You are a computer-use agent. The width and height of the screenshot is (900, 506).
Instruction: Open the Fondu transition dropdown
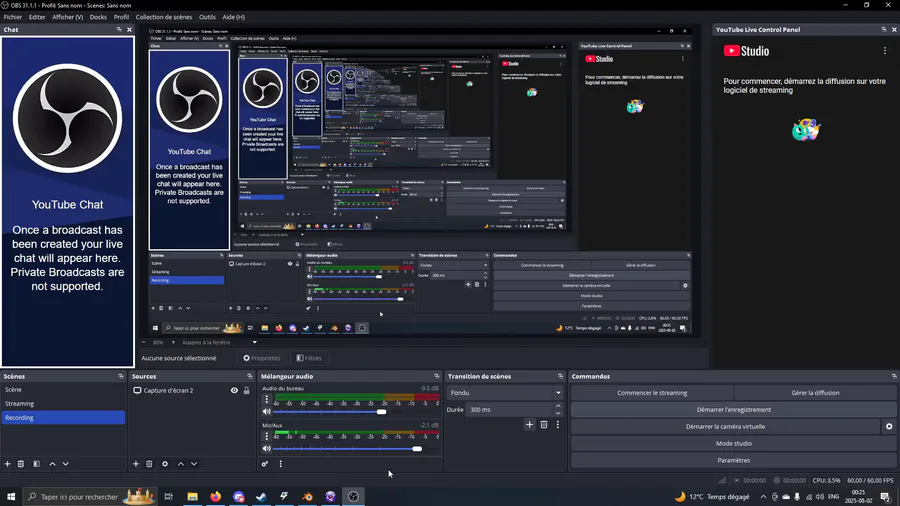506,393
